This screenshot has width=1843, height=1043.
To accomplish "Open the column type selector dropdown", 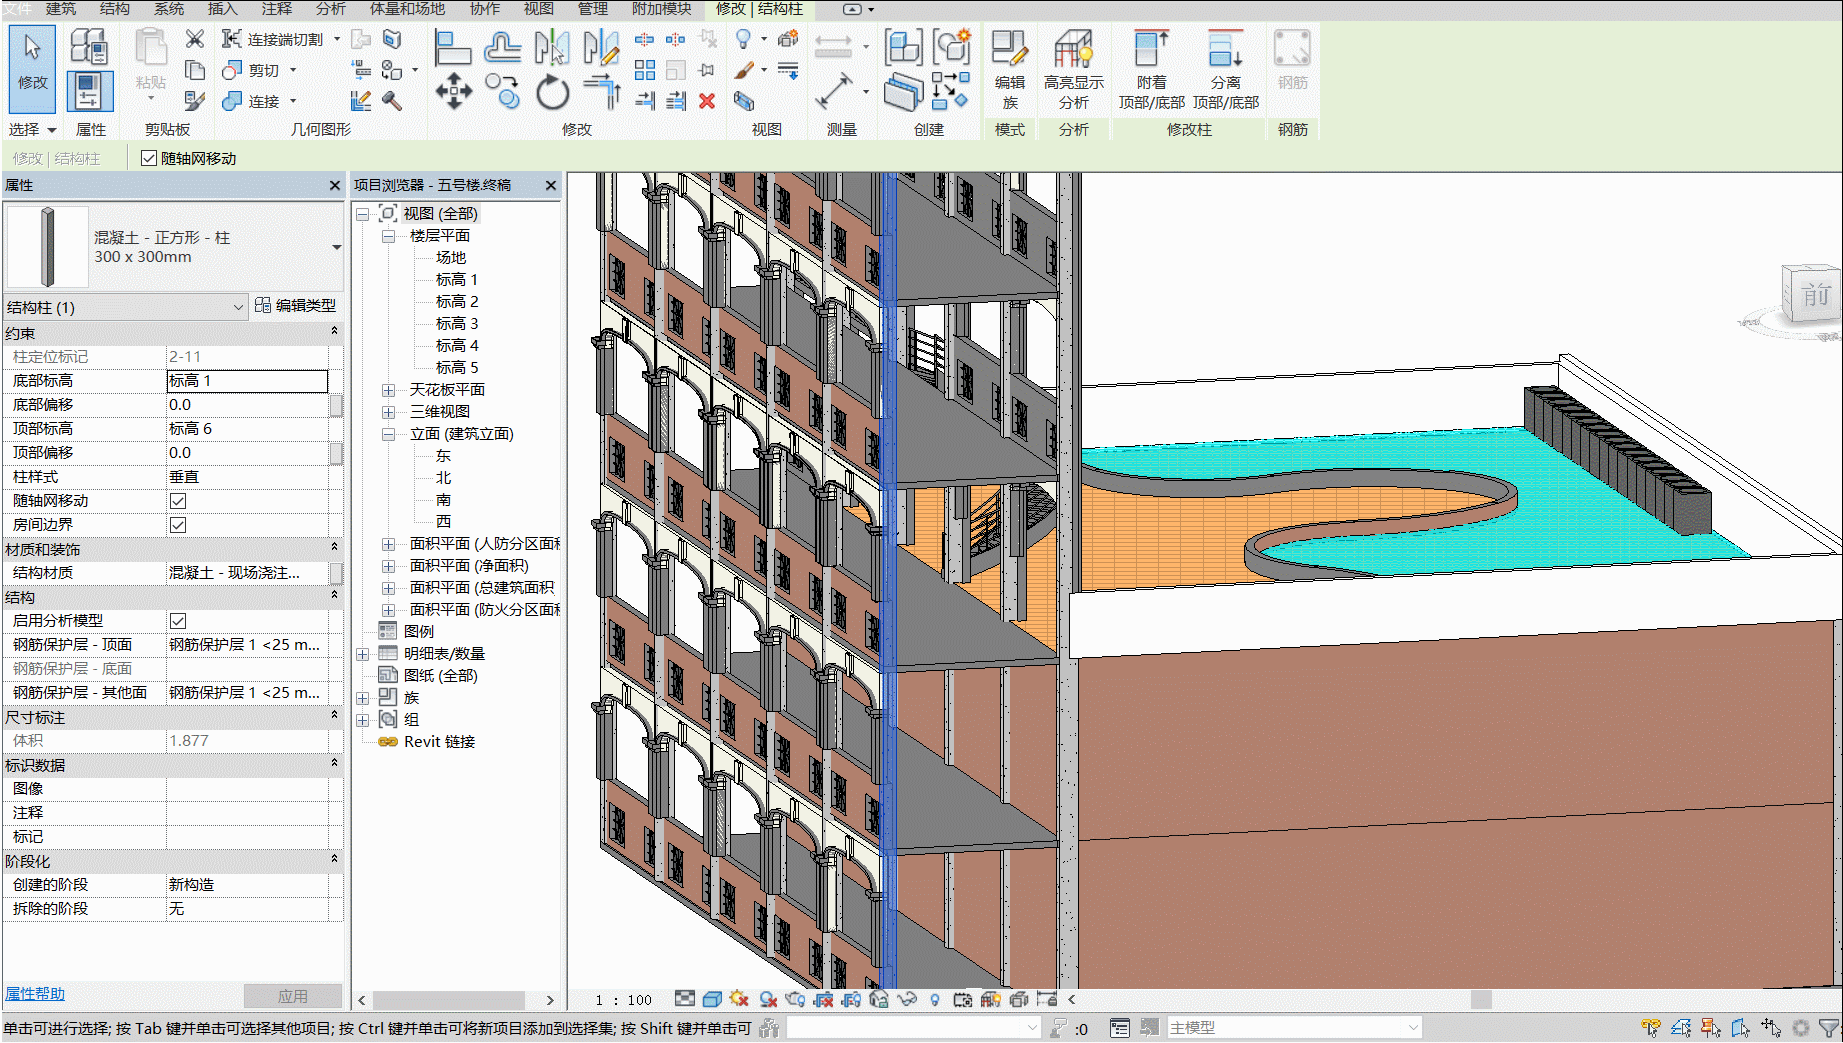I will coord(336,247).
